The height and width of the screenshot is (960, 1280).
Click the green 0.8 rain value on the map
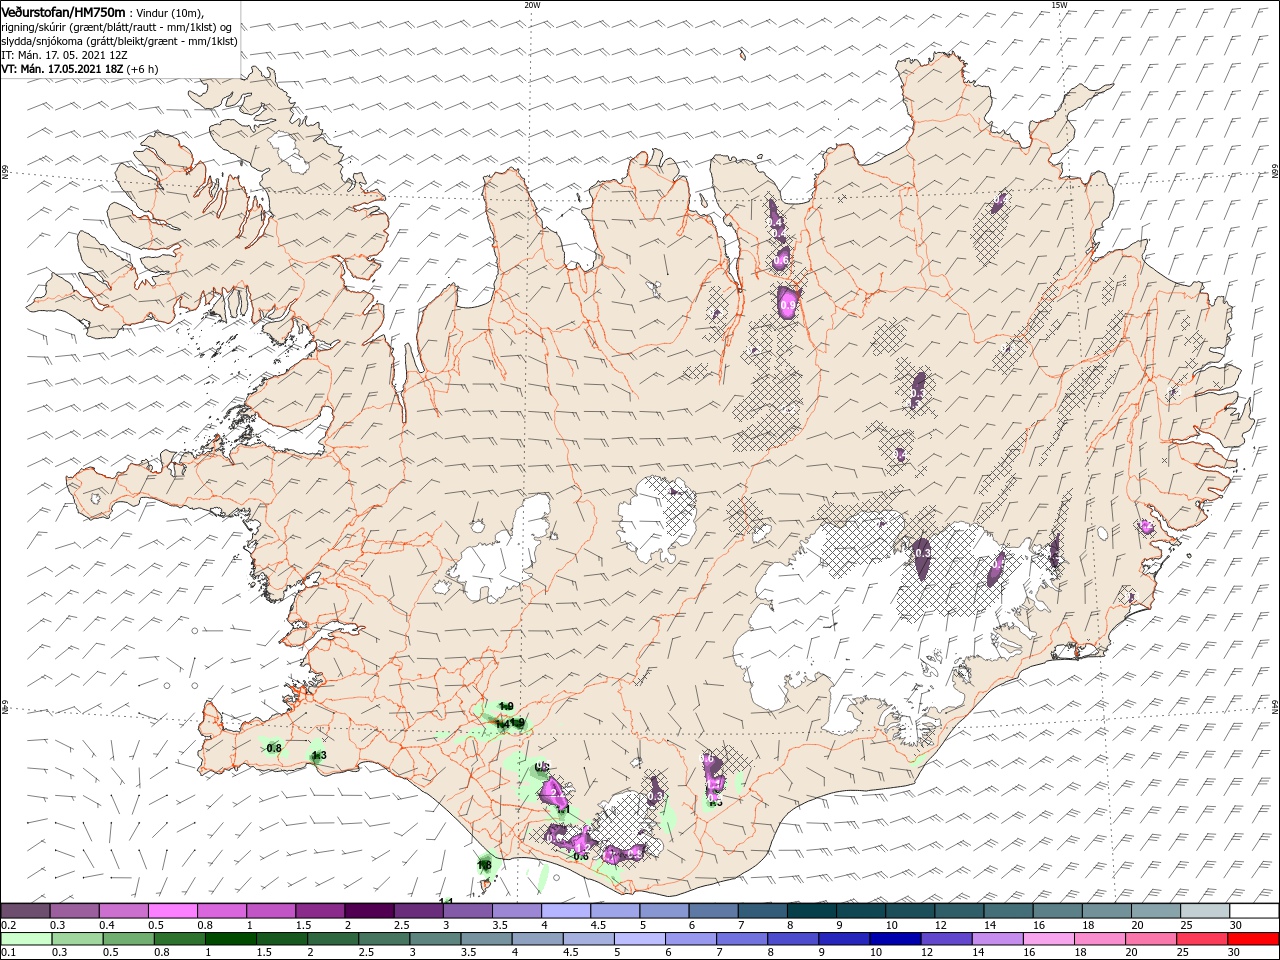274,748
